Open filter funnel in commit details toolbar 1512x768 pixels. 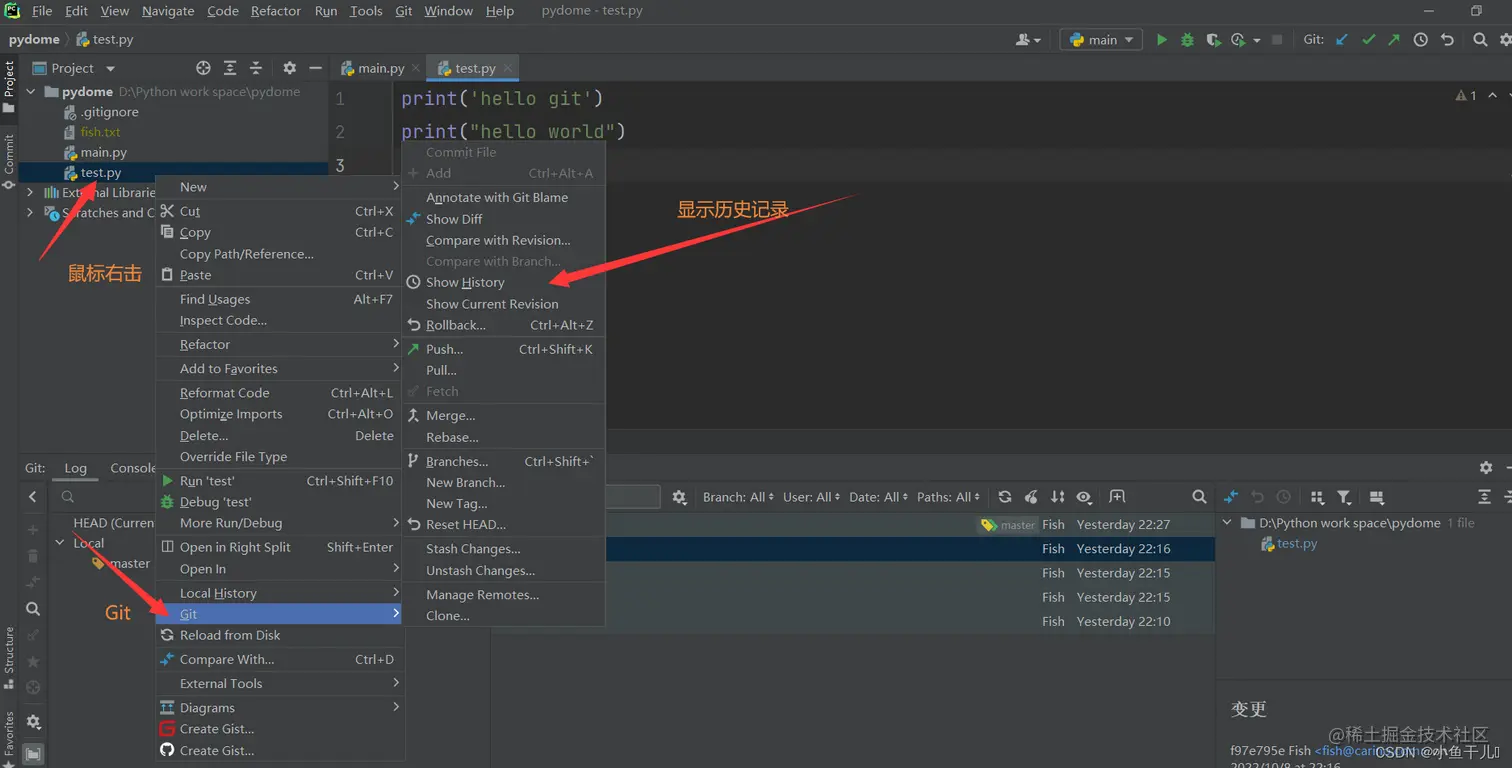(x=1344, y=497)
